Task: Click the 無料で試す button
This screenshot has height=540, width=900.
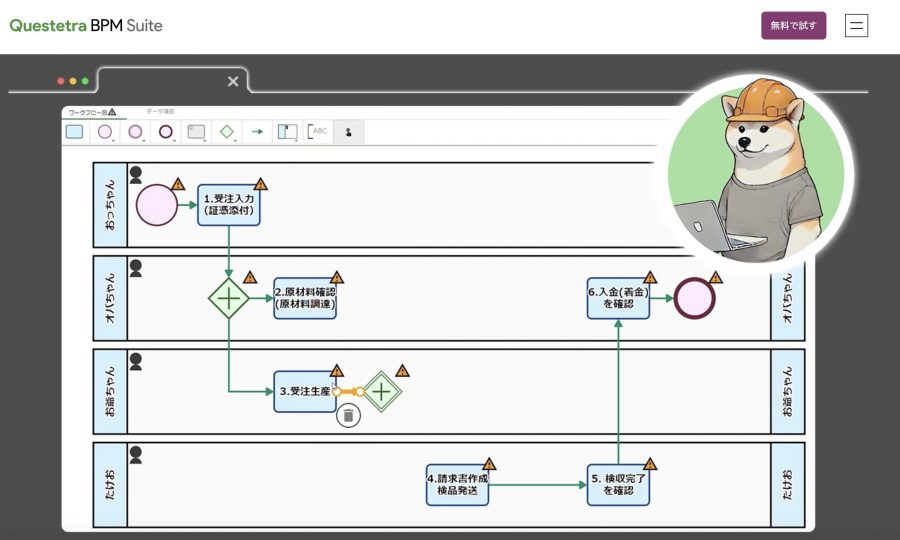Action: click(793, 25)
